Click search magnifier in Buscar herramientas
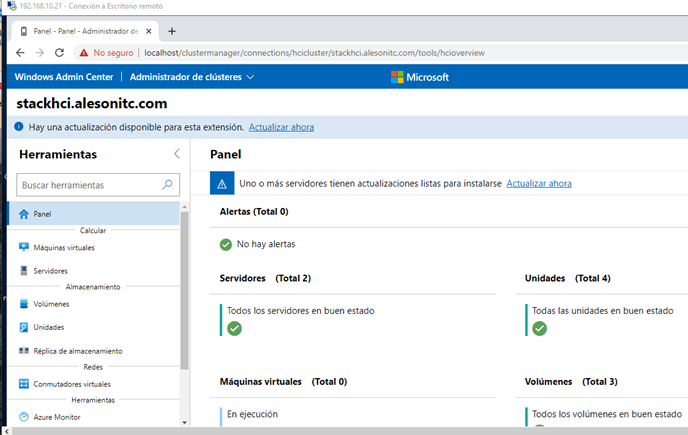 (x=167, y=185)
